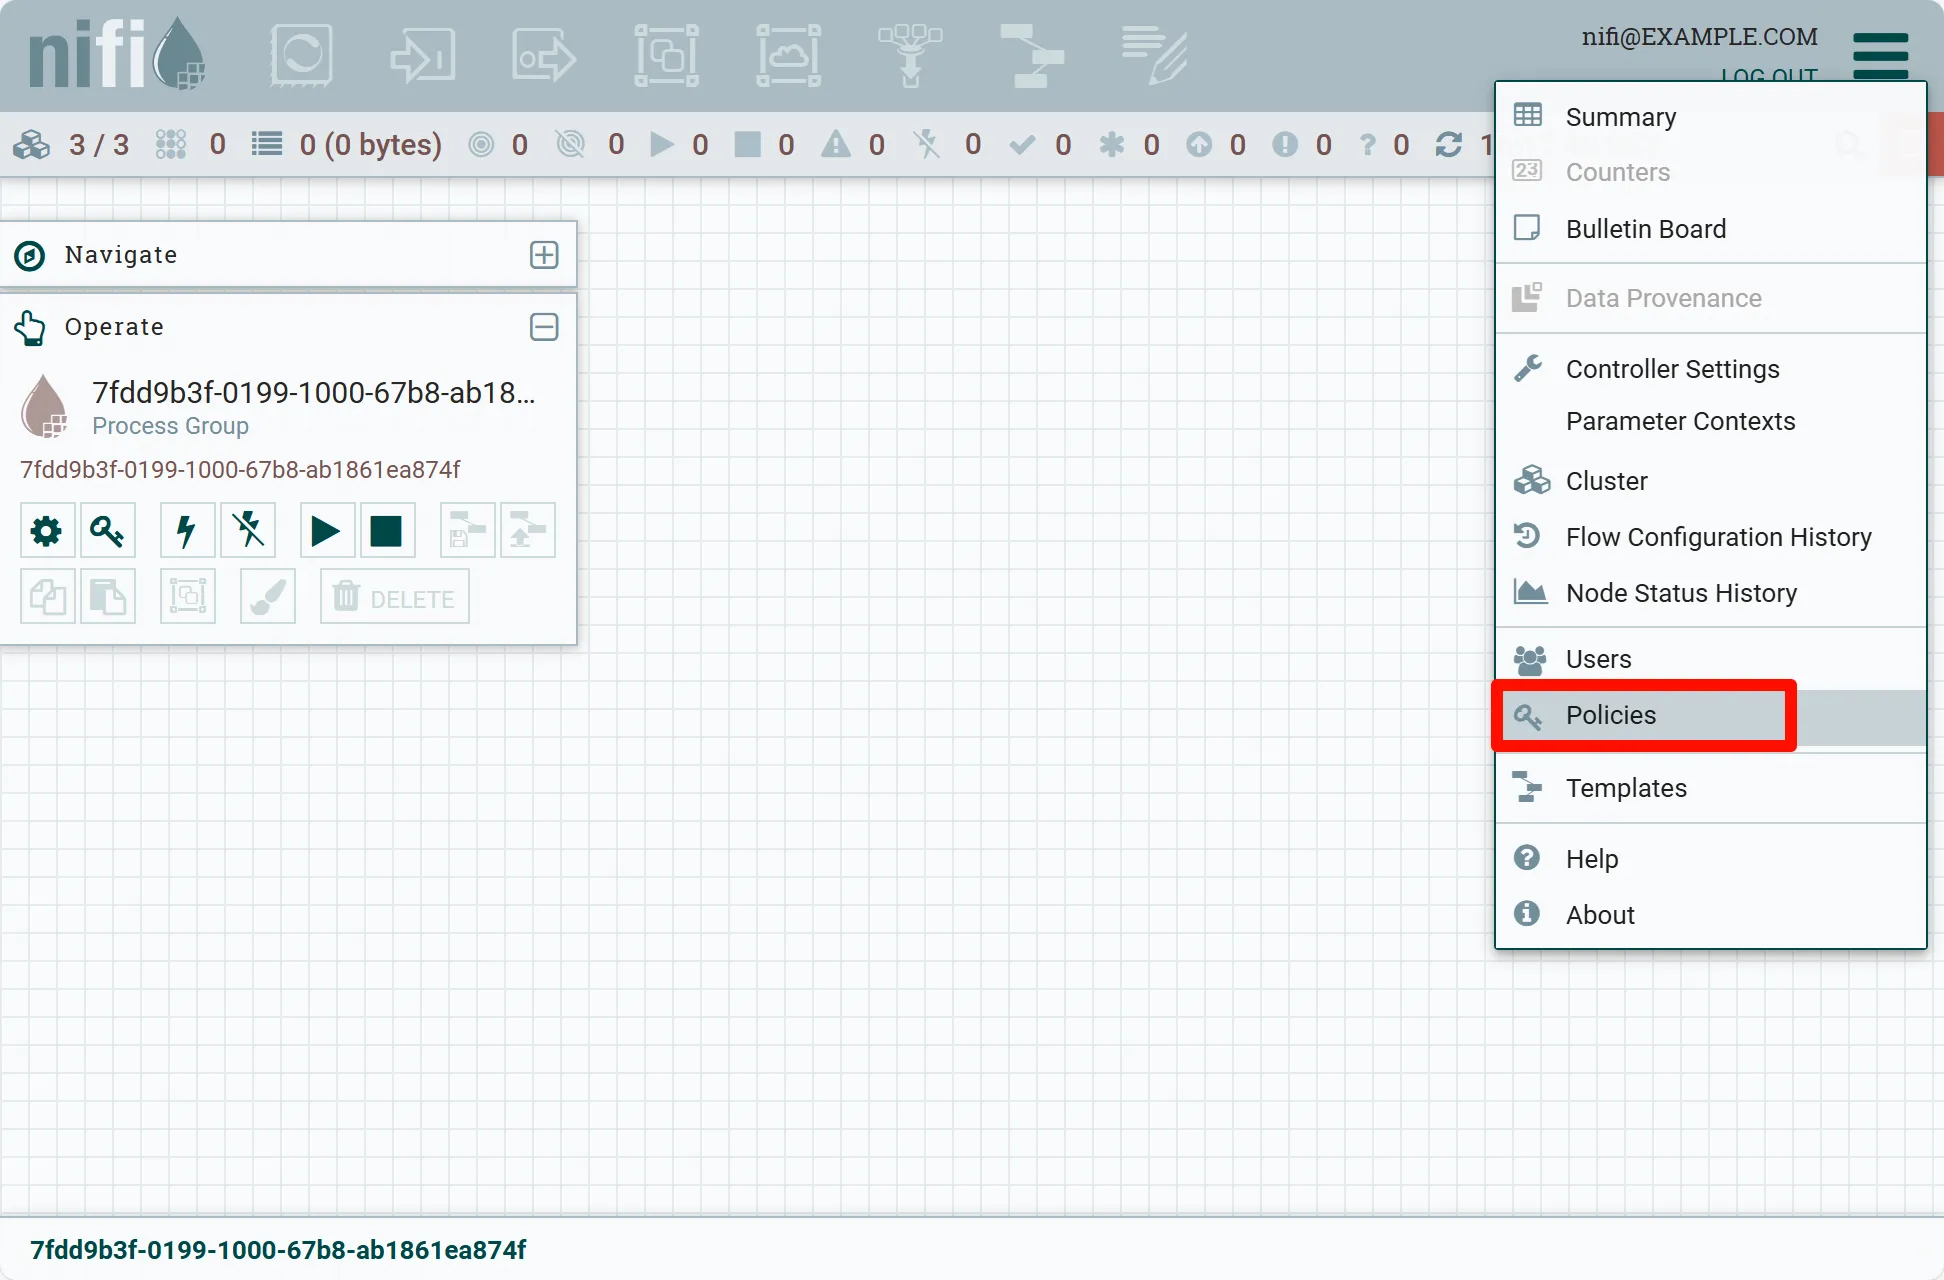Click the Label toolbar icon

pyautogui.click(x=1154, y=55)
